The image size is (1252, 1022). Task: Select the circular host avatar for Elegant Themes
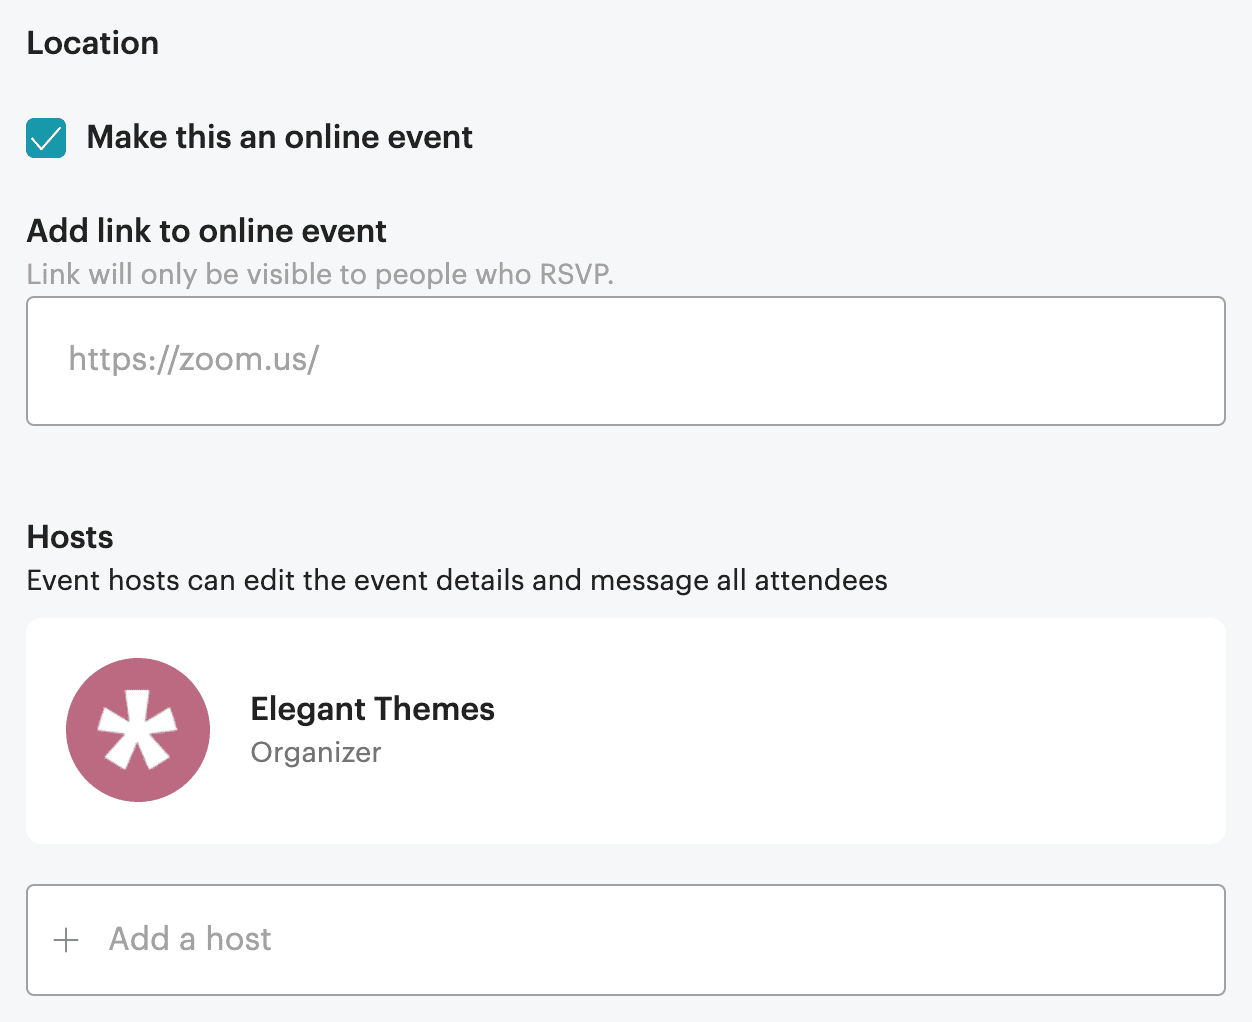[x=137, y=729]
